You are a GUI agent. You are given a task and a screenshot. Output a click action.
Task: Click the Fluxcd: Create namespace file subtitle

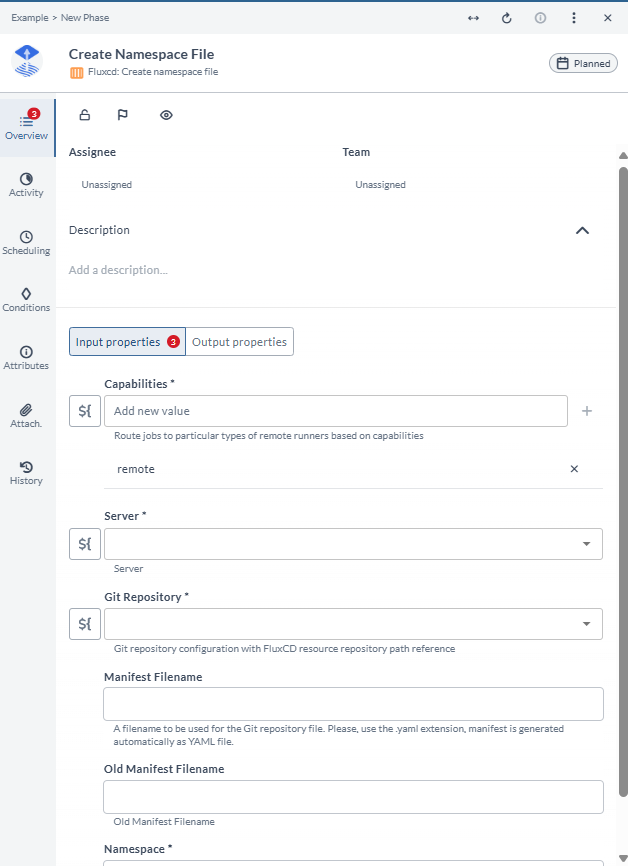[x=153, y=72]
